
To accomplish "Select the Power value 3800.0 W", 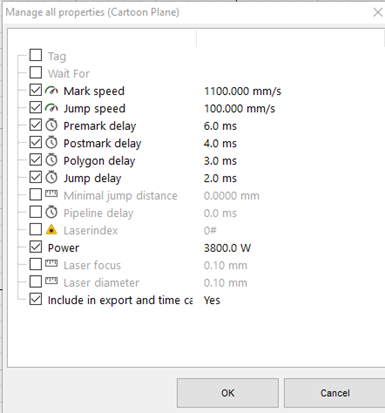I will pos(227,248).
